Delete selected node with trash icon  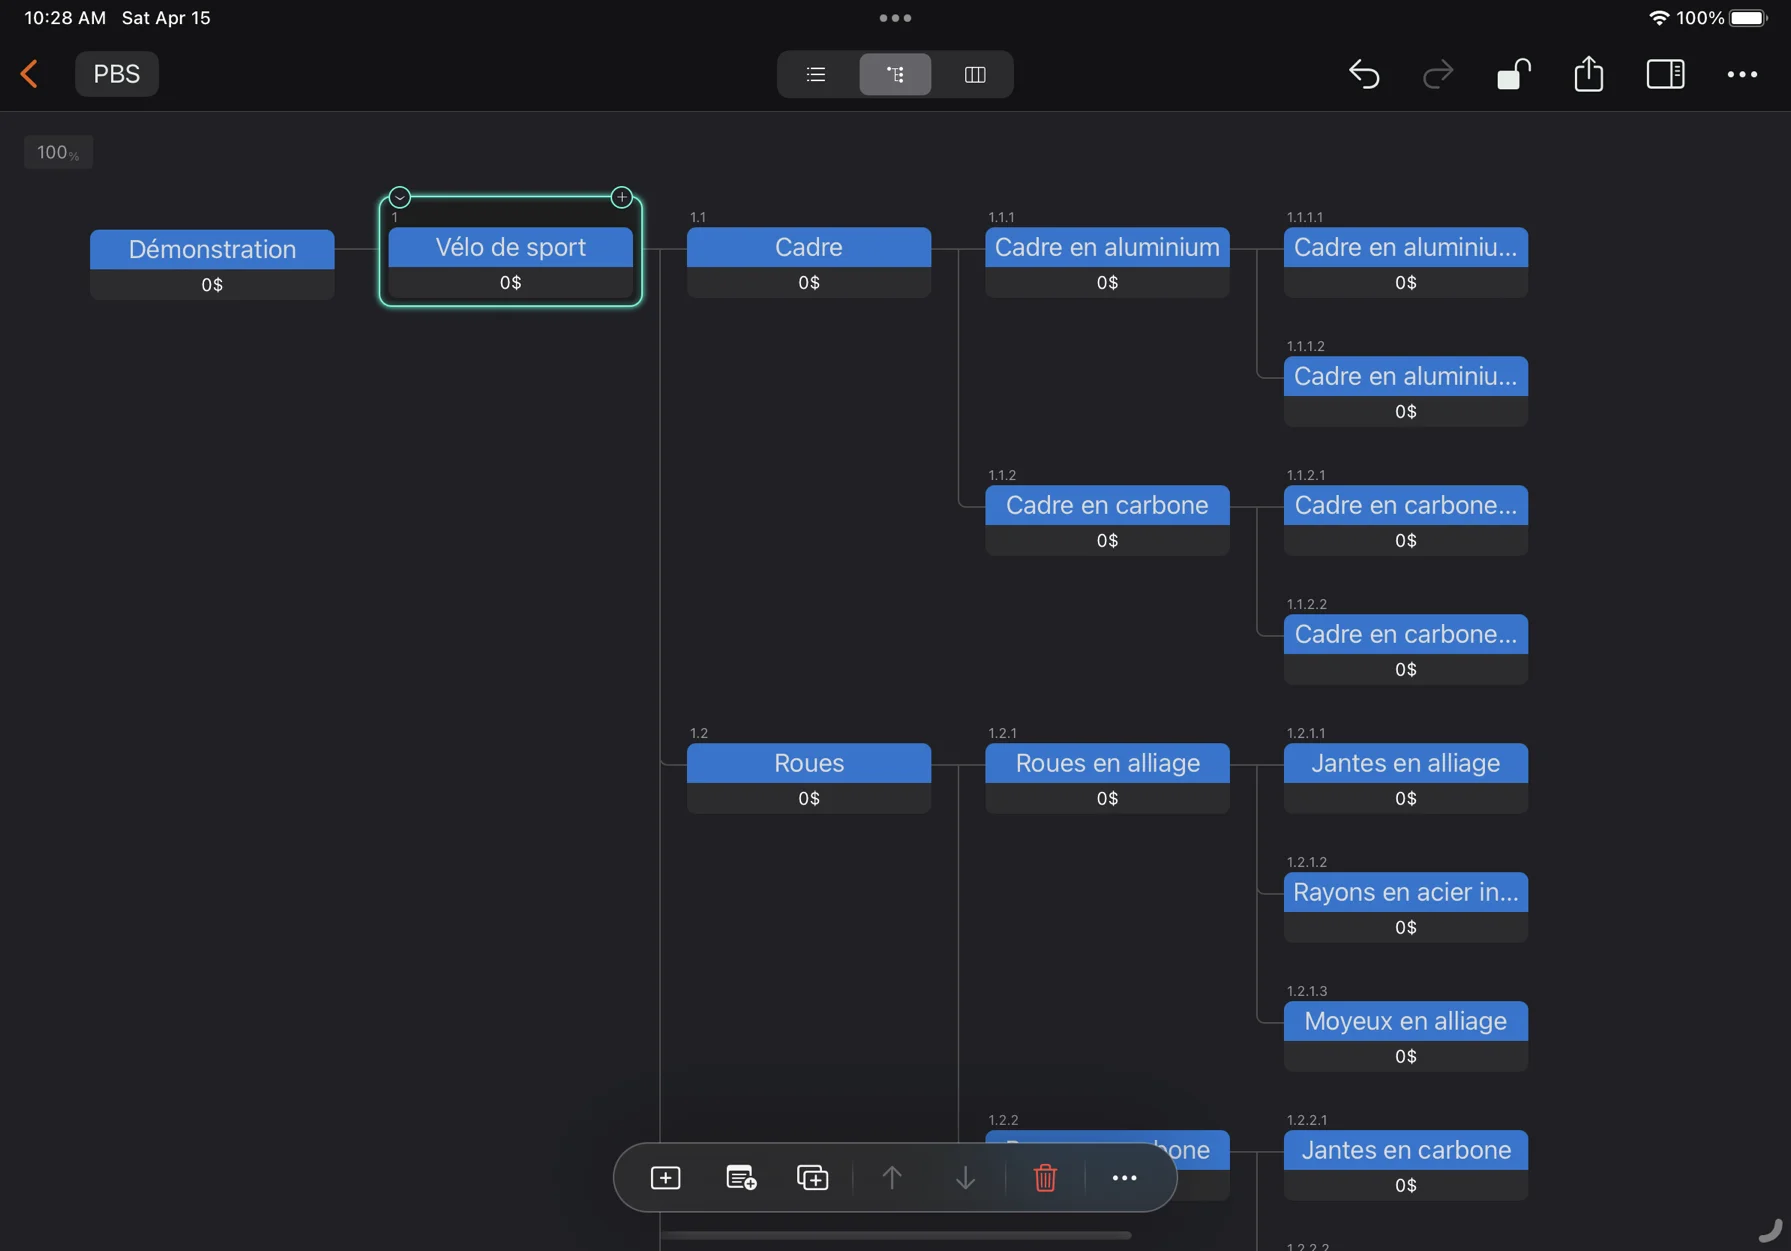pyautogui.click(x=1045, y=1178)
